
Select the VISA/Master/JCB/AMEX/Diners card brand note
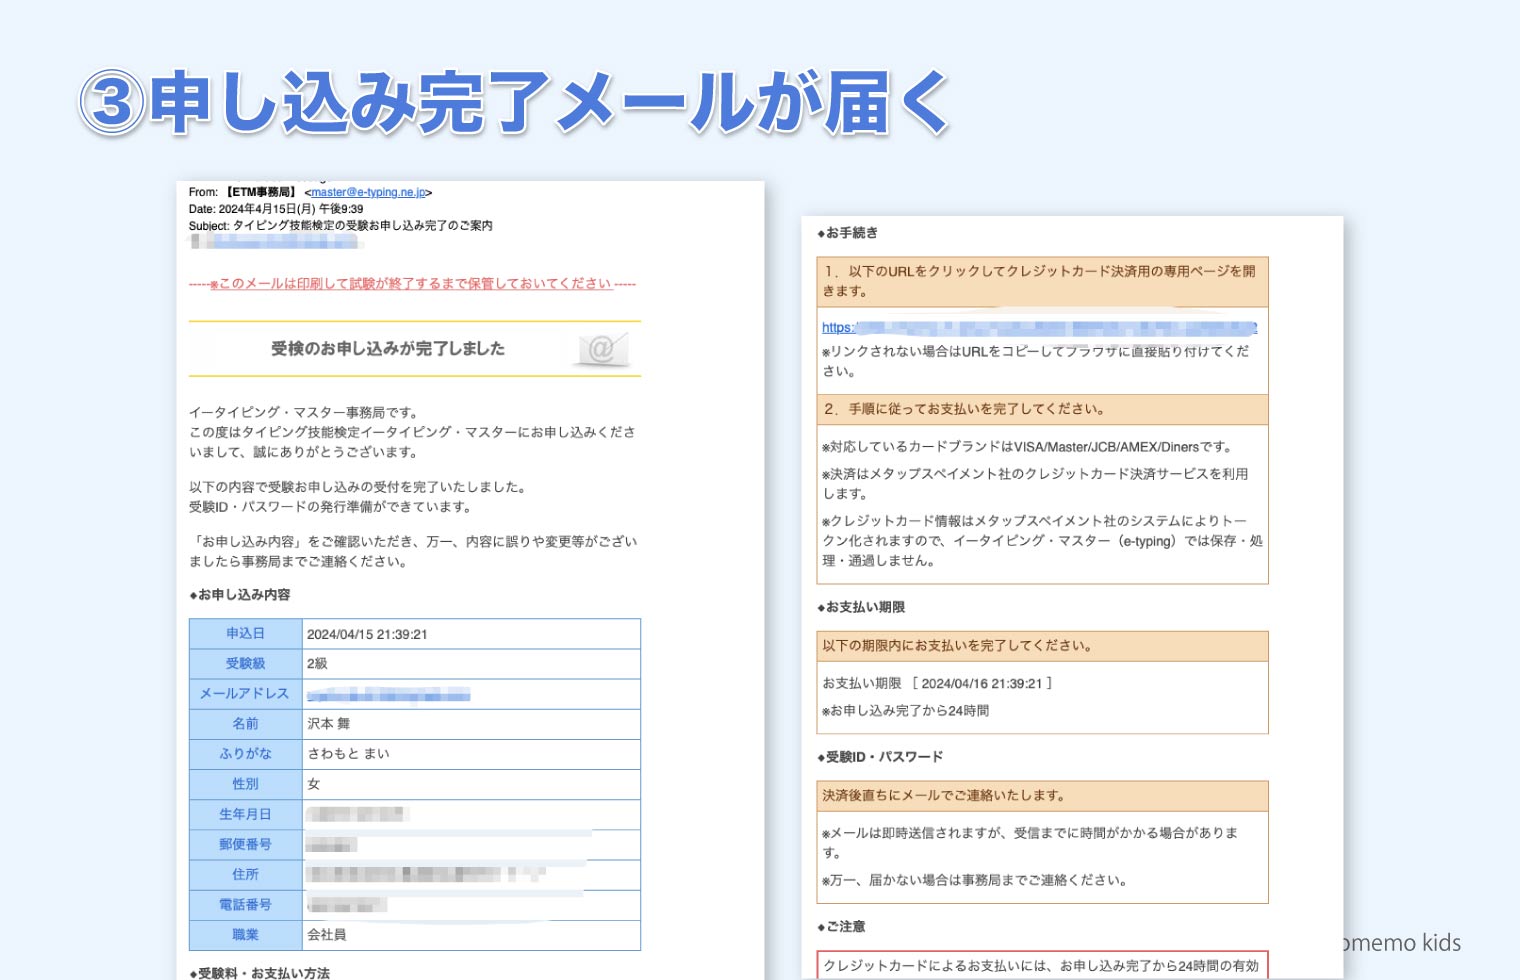(x=1030, y=447)
